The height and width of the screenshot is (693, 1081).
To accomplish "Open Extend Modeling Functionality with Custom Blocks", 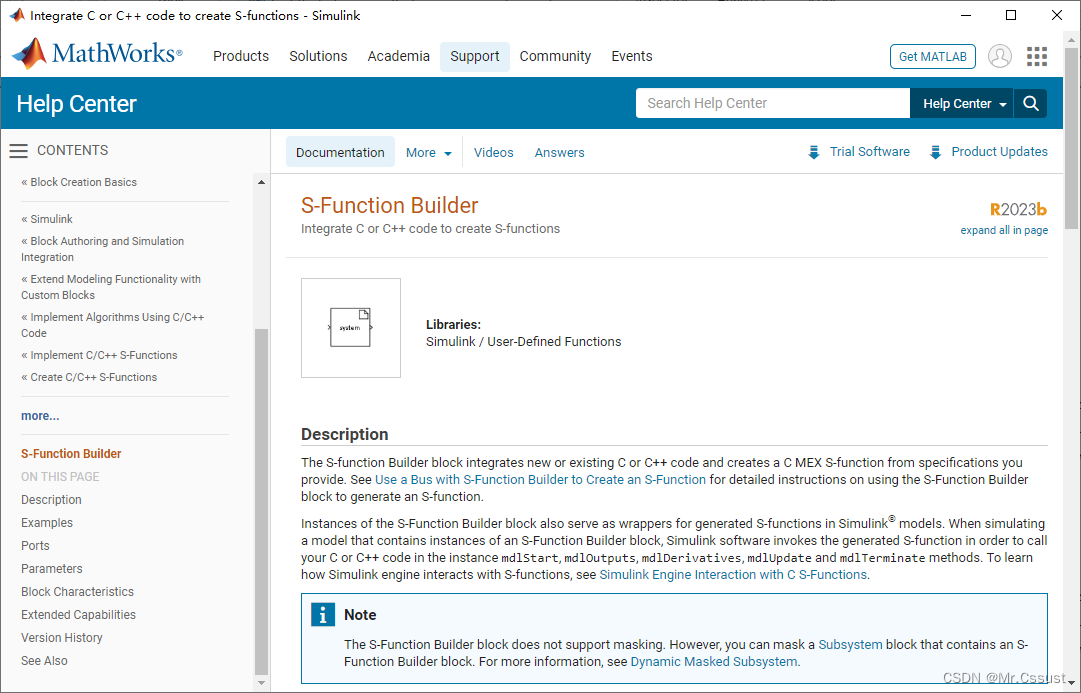I will 111,287.
